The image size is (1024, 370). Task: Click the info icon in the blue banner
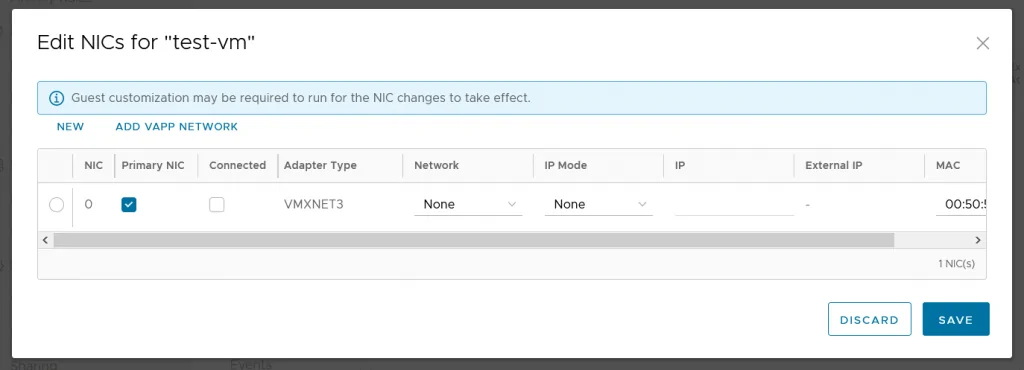pos(57,99)
